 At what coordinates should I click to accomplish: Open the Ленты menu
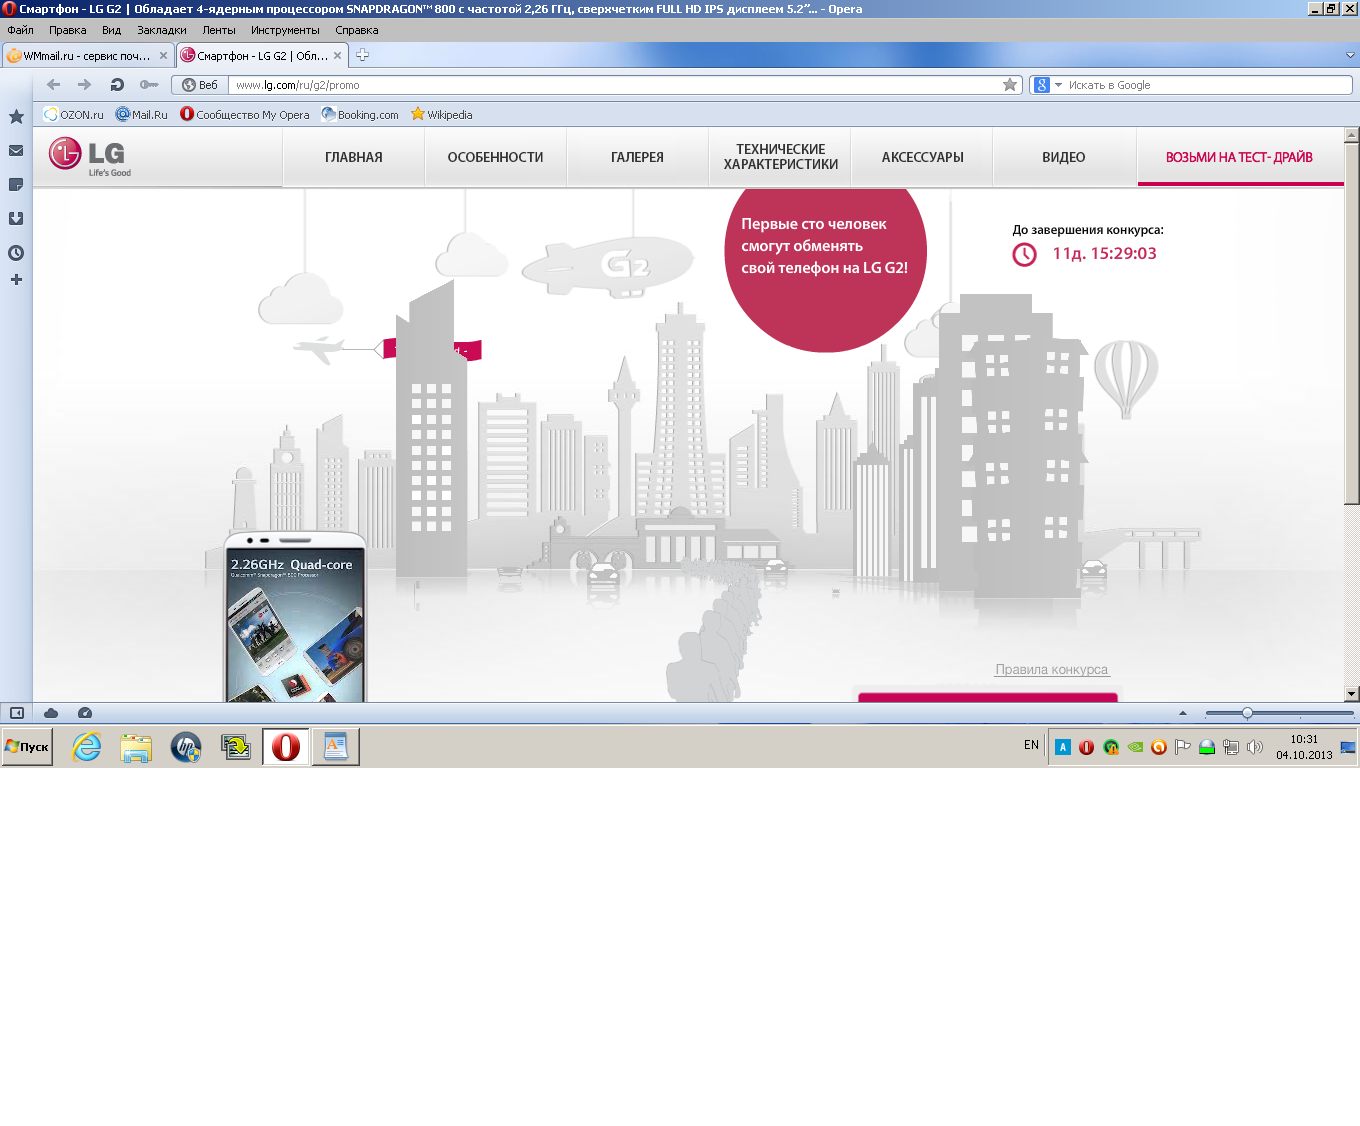click(219, 30)
